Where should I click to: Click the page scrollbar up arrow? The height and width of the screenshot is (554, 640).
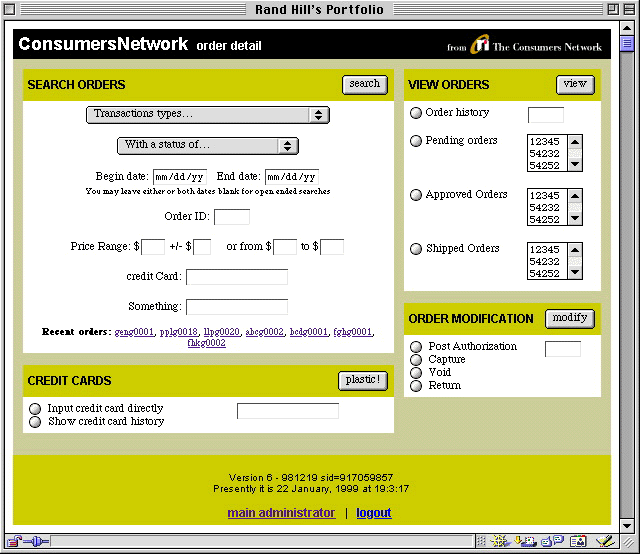(x=627, y=28)
